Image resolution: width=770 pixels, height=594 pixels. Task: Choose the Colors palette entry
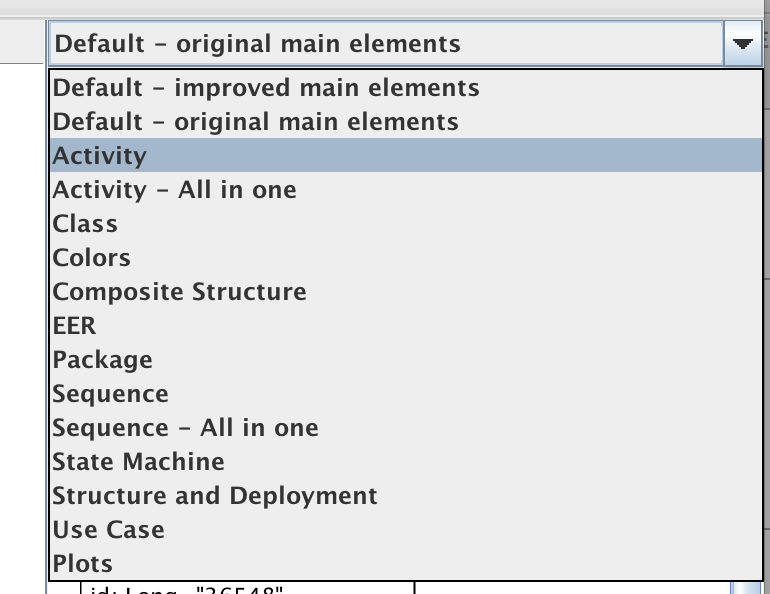click(406, 257)
